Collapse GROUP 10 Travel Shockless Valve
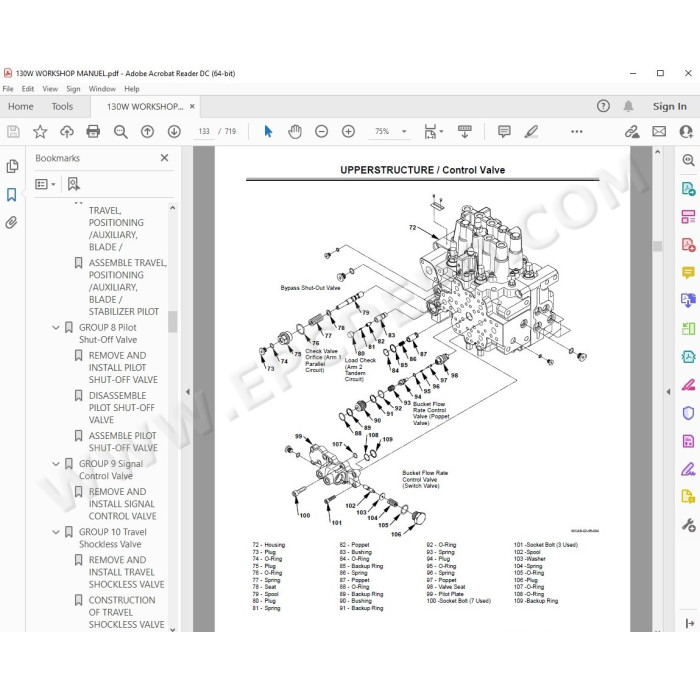700x700 pixels. pyautogui.click(x=56, y=532)
